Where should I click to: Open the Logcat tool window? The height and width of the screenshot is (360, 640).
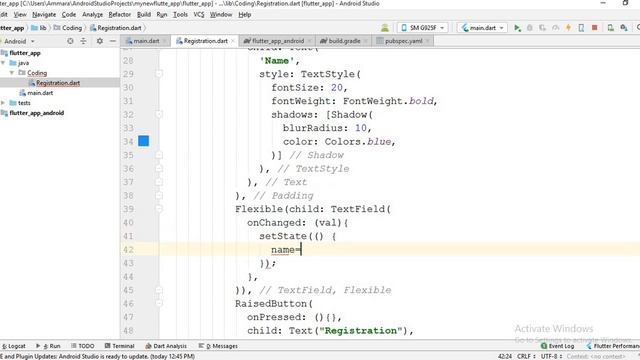point(13,346)
